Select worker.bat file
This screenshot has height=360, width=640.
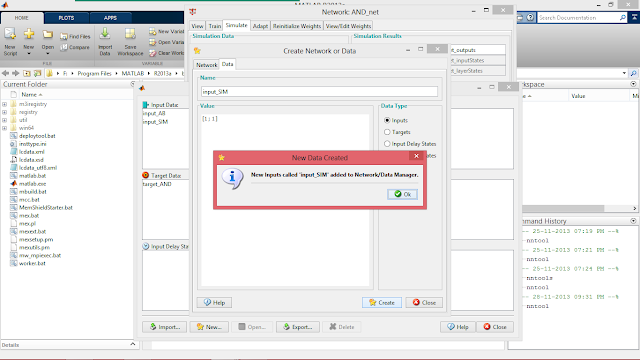pos(32,263)
